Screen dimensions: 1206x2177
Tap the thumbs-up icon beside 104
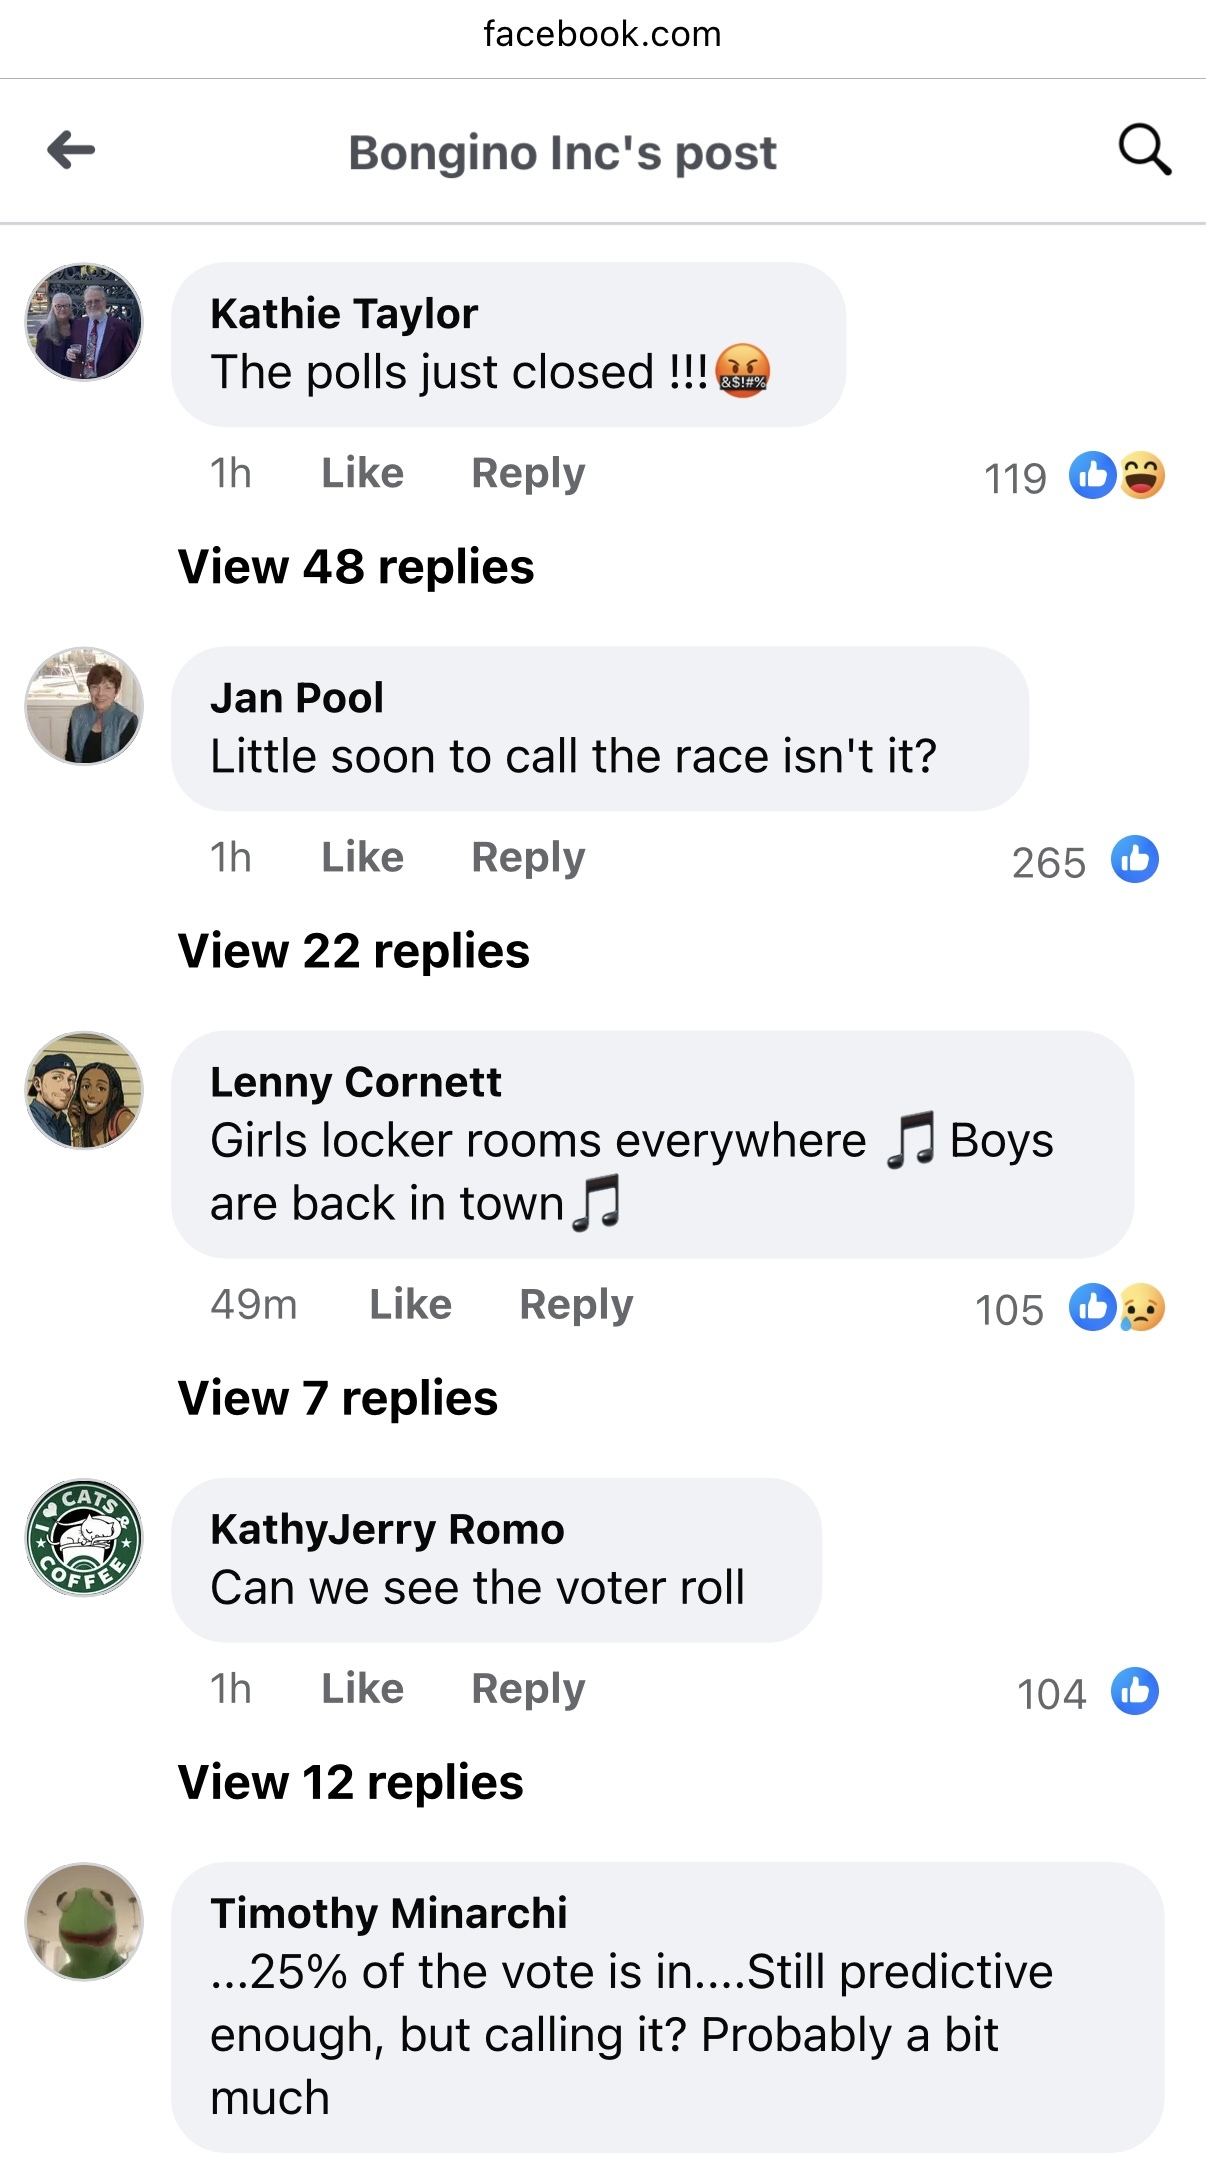1135,1692
